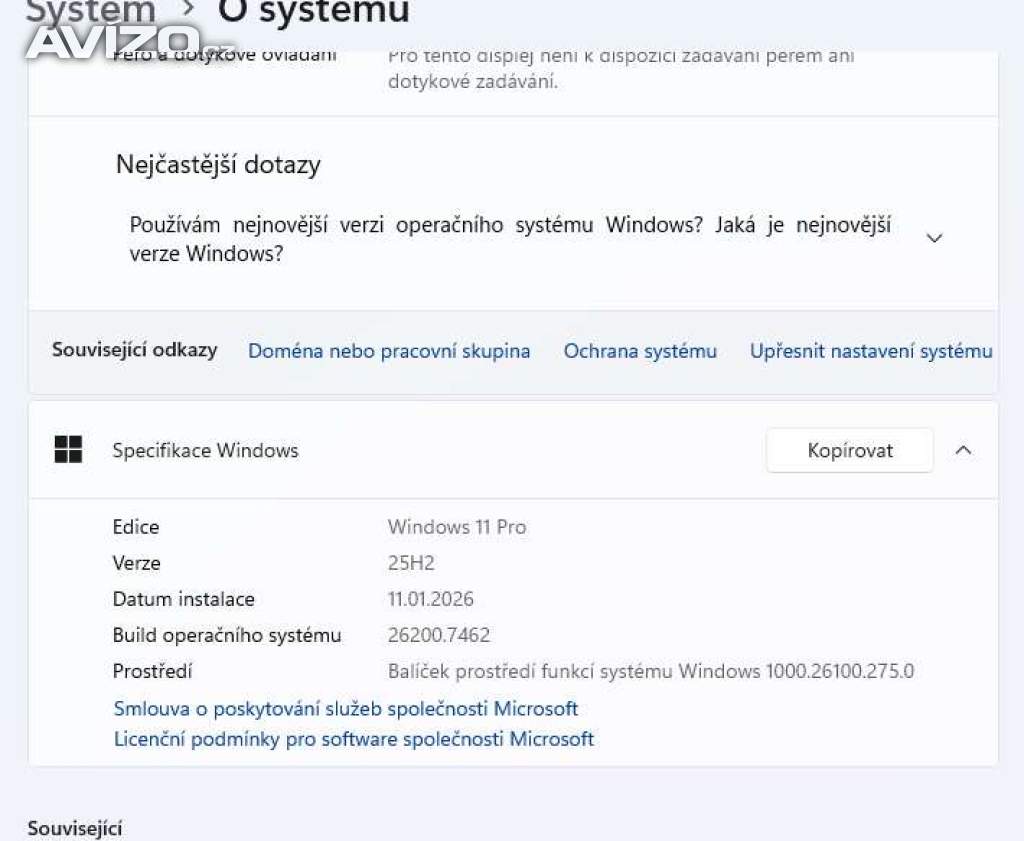Open the FAQ question about nejnovější verze Windows
1024x841 pixels.
pos(510,239)
